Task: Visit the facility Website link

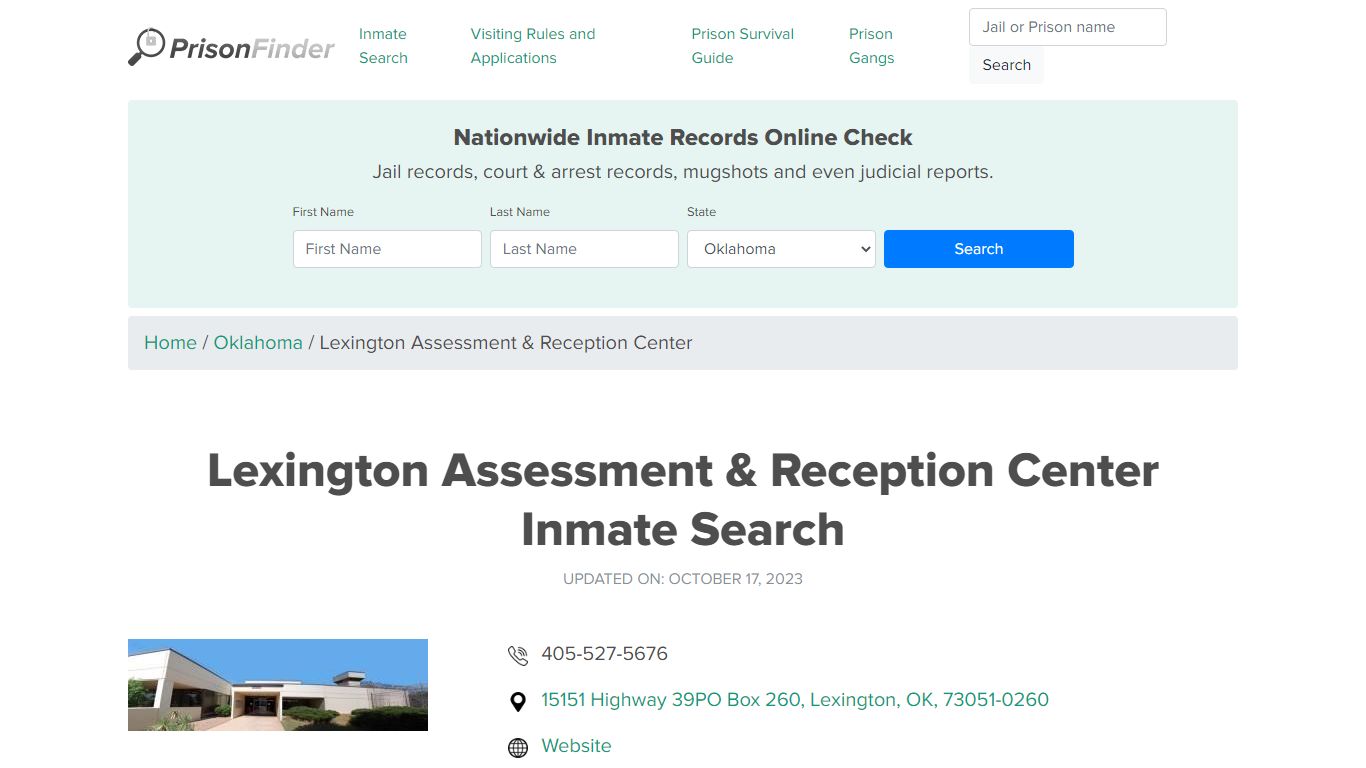Action: click(576, 746)
